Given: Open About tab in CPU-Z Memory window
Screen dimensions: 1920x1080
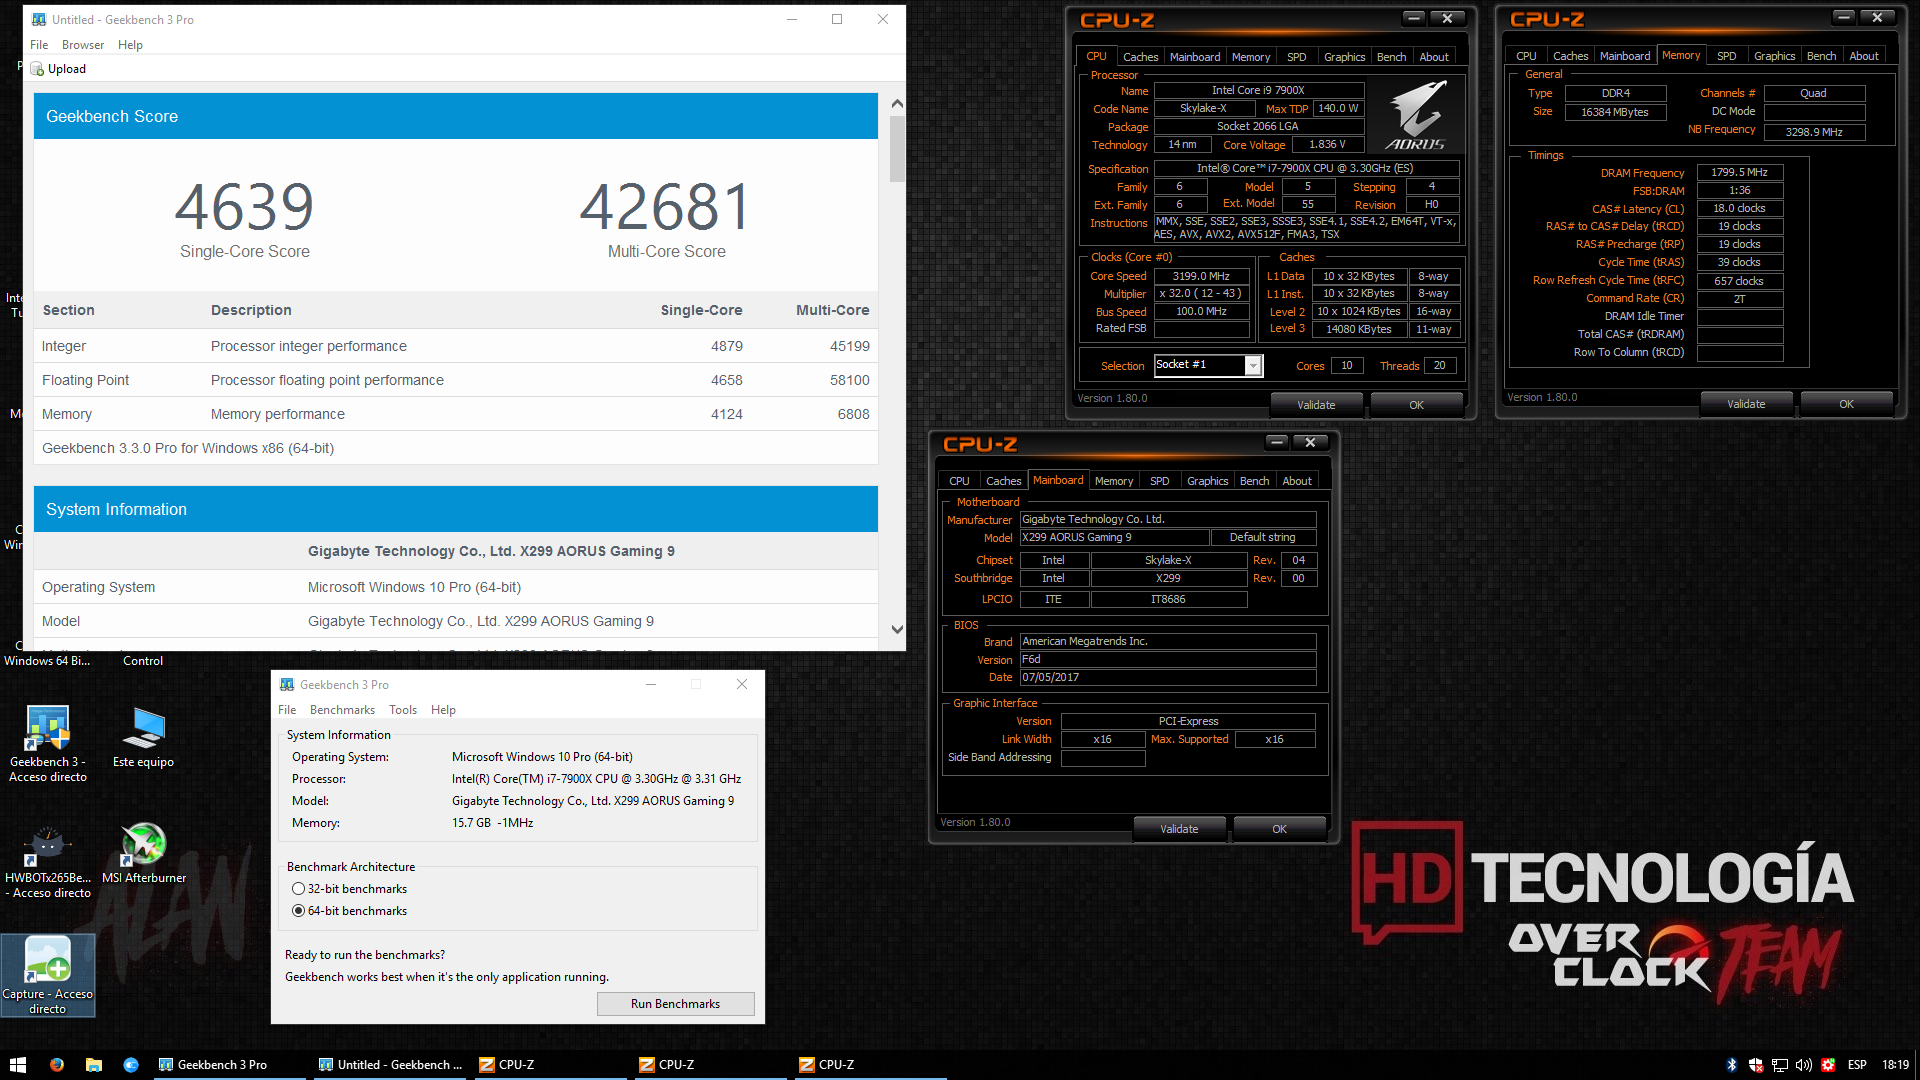Looking at the screenshot, I should [x=1863, y=56].
